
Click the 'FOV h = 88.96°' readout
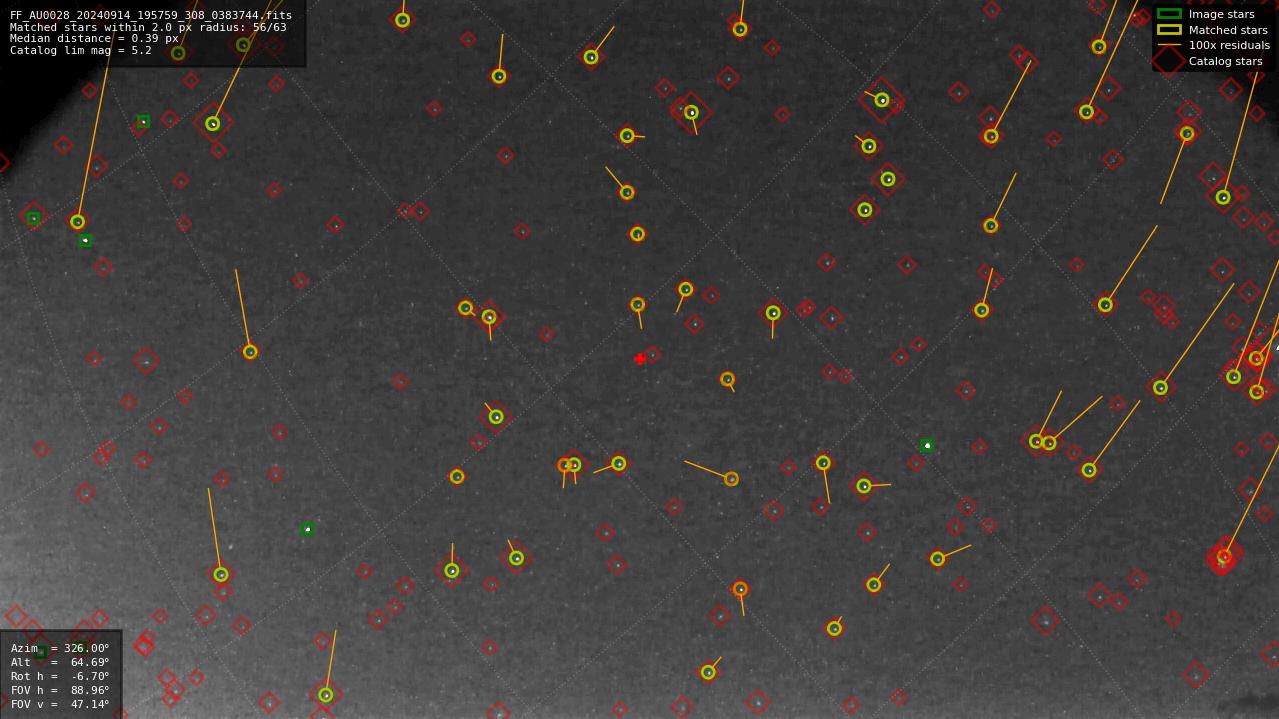point(60,690)
